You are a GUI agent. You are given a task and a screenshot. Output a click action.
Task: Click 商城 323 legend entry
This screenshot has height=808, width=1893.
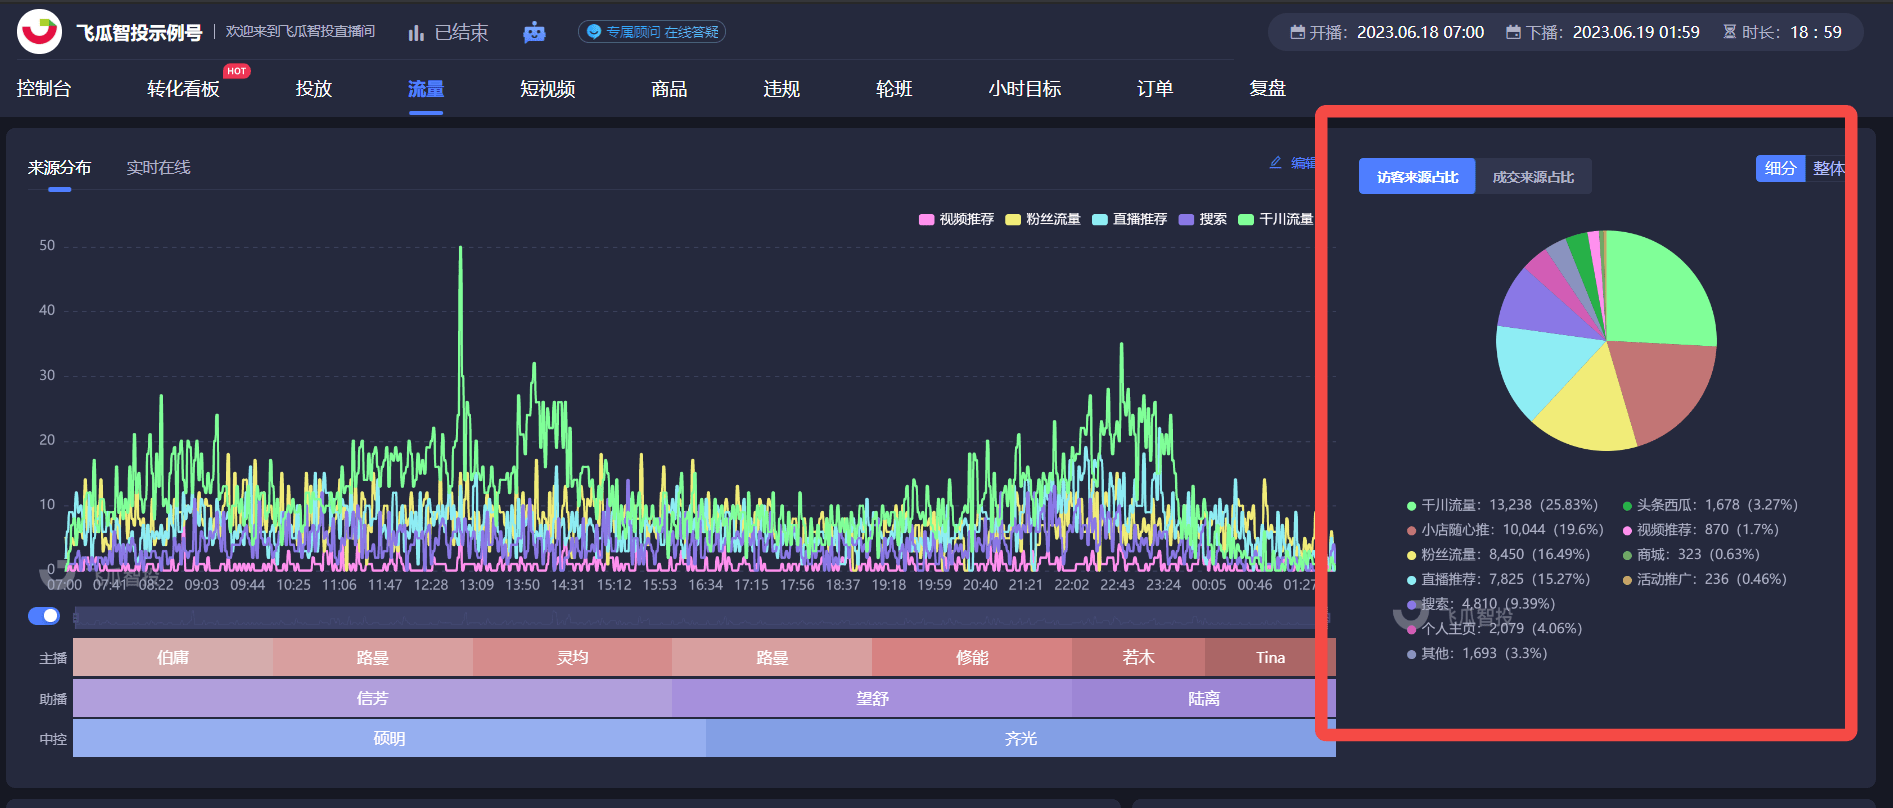click(x=1691, y=555)
